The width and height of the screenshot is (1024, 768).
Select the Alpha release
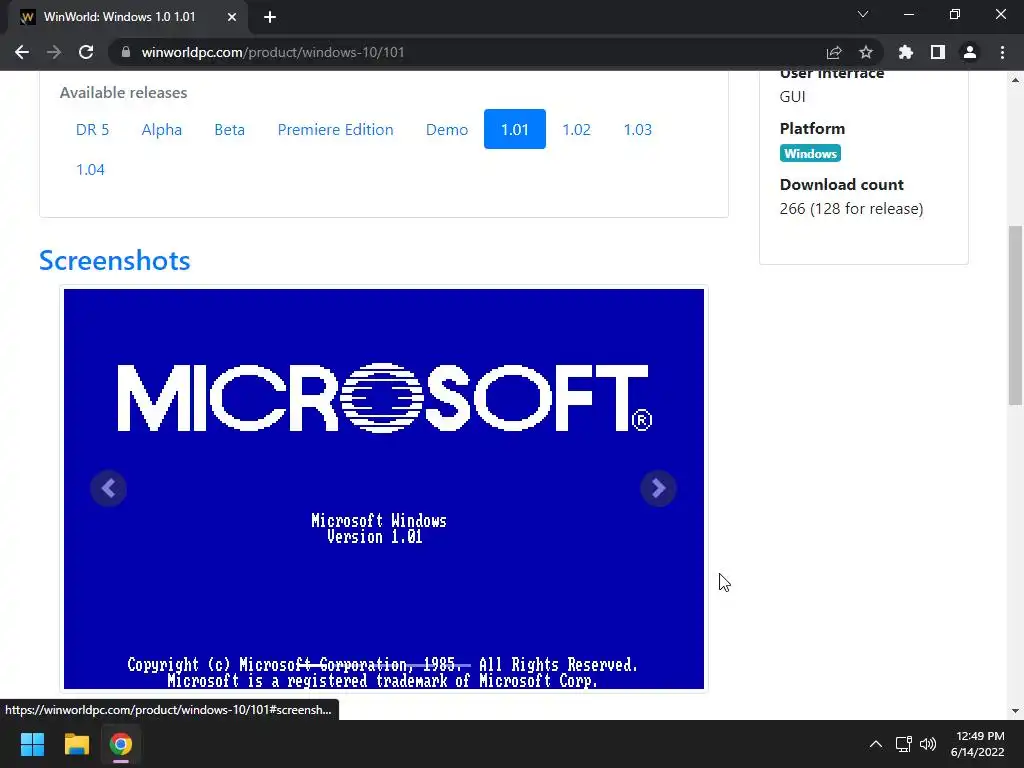click(162, 129)
